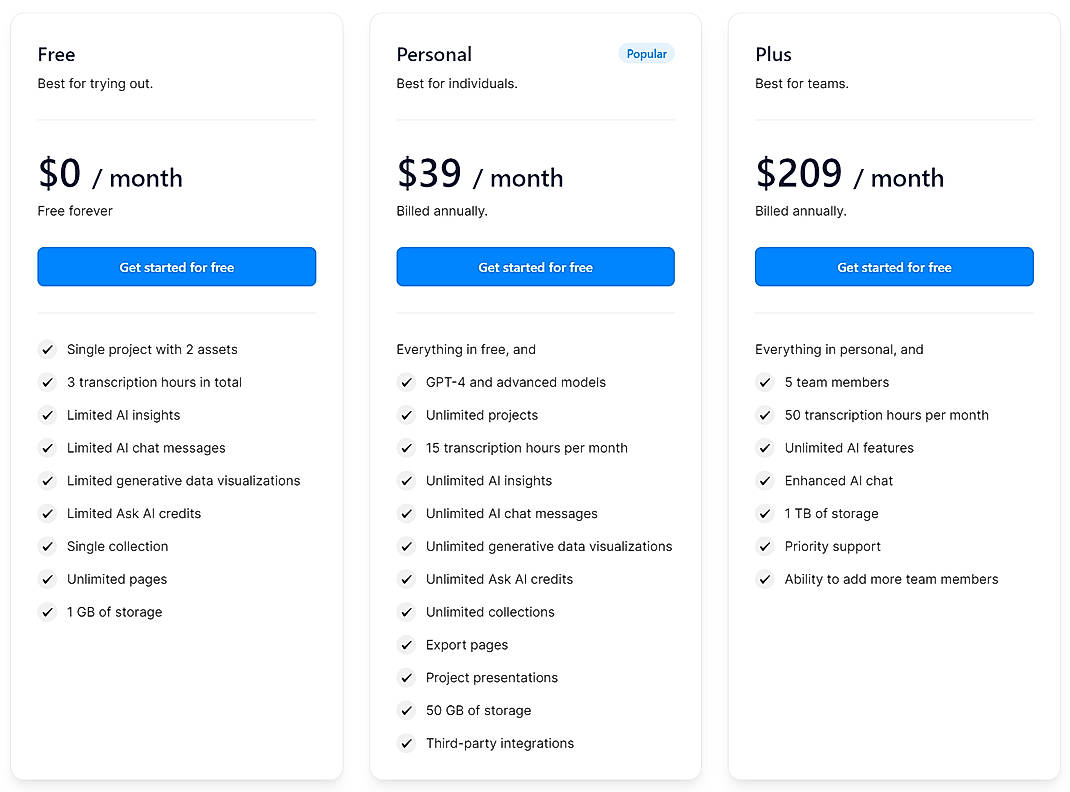Click the Popular badge on Personal plan
This screenshot has width=1070, height=792.
pyautogui.click(x=646, y=53)
